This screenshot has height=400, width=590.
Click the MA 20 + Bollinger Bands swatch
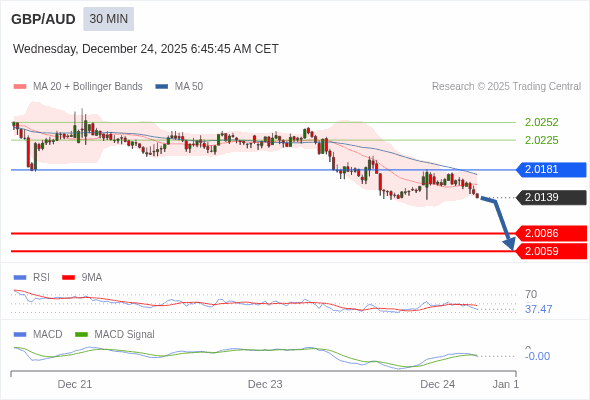click(x=20, y=87)
